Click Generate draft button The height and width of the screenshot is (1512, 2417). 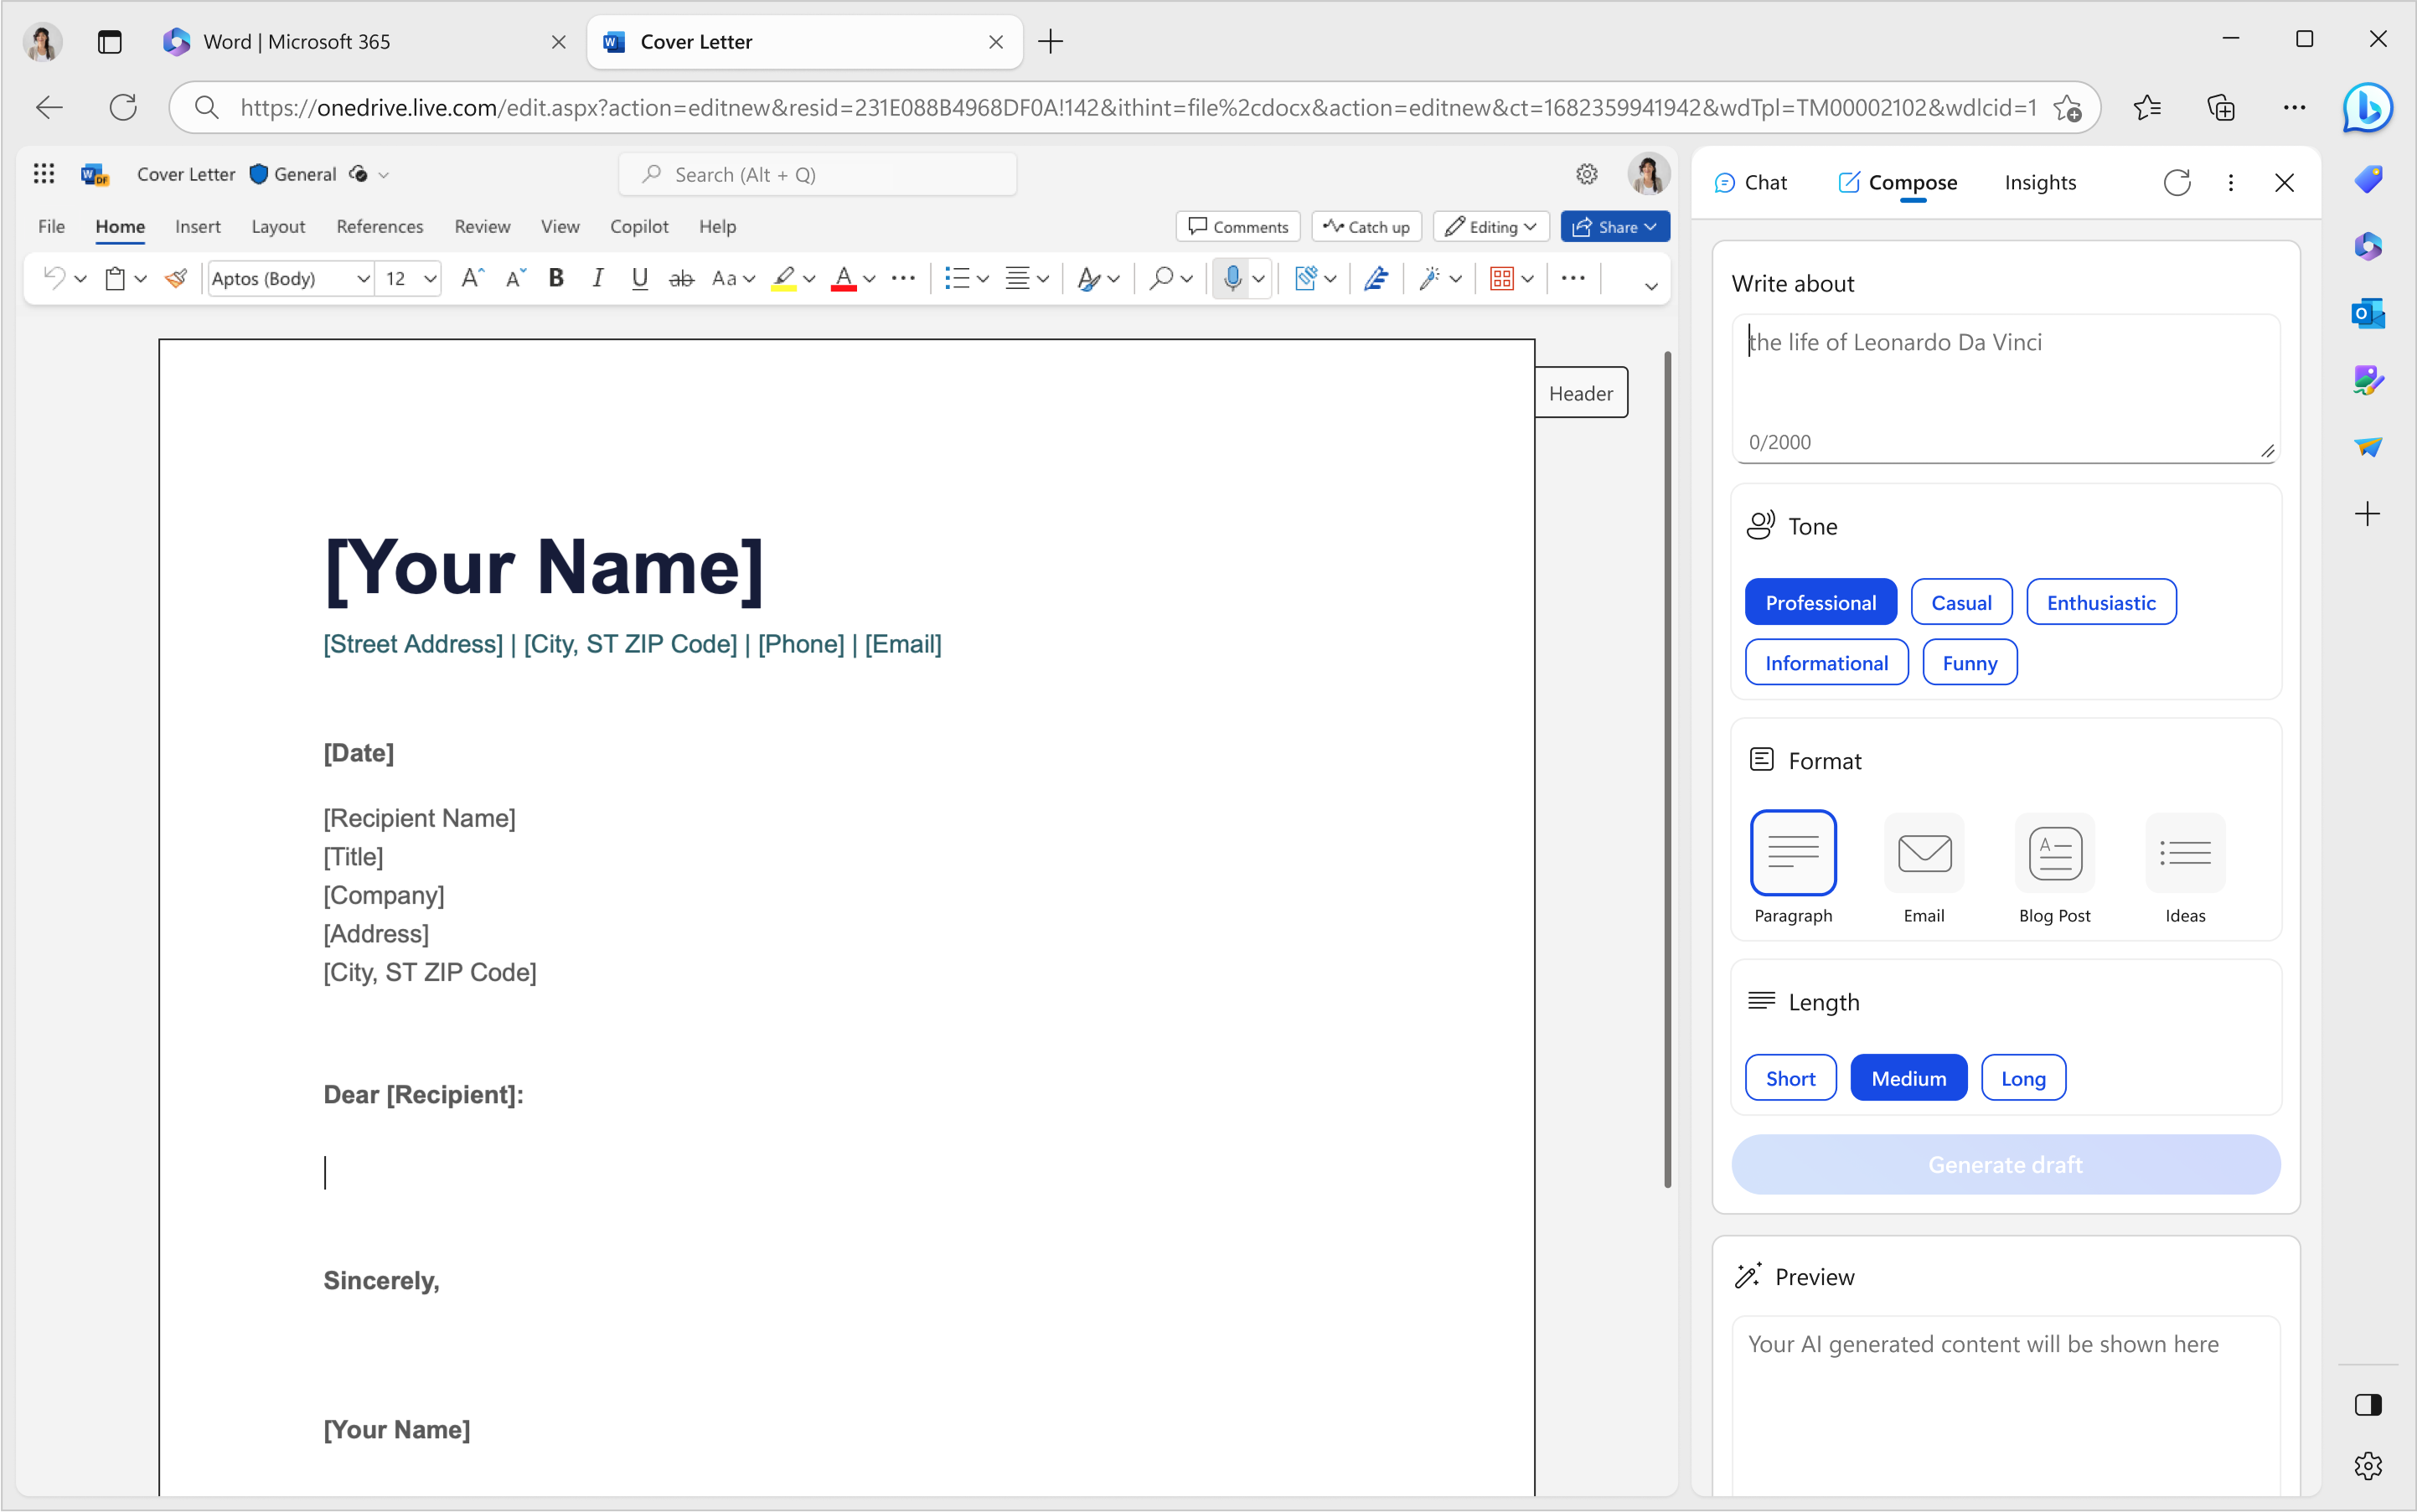point(2004,1164)
